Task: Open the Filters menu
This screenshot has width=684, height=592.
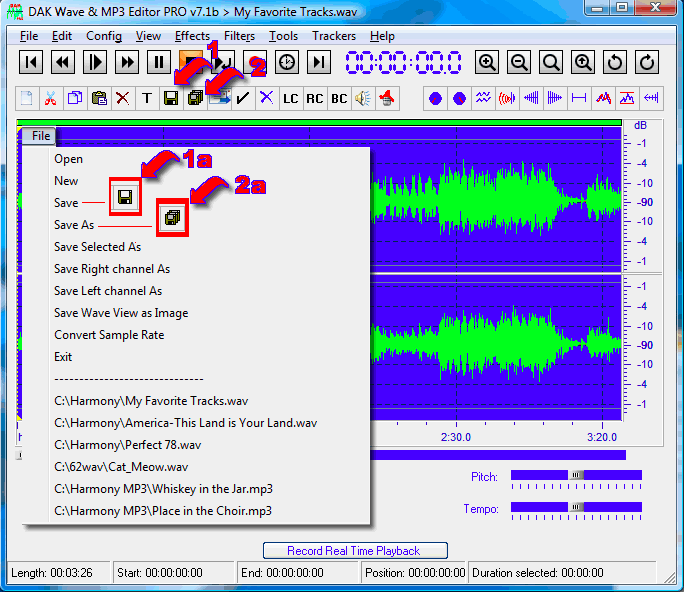Action: 239,36
